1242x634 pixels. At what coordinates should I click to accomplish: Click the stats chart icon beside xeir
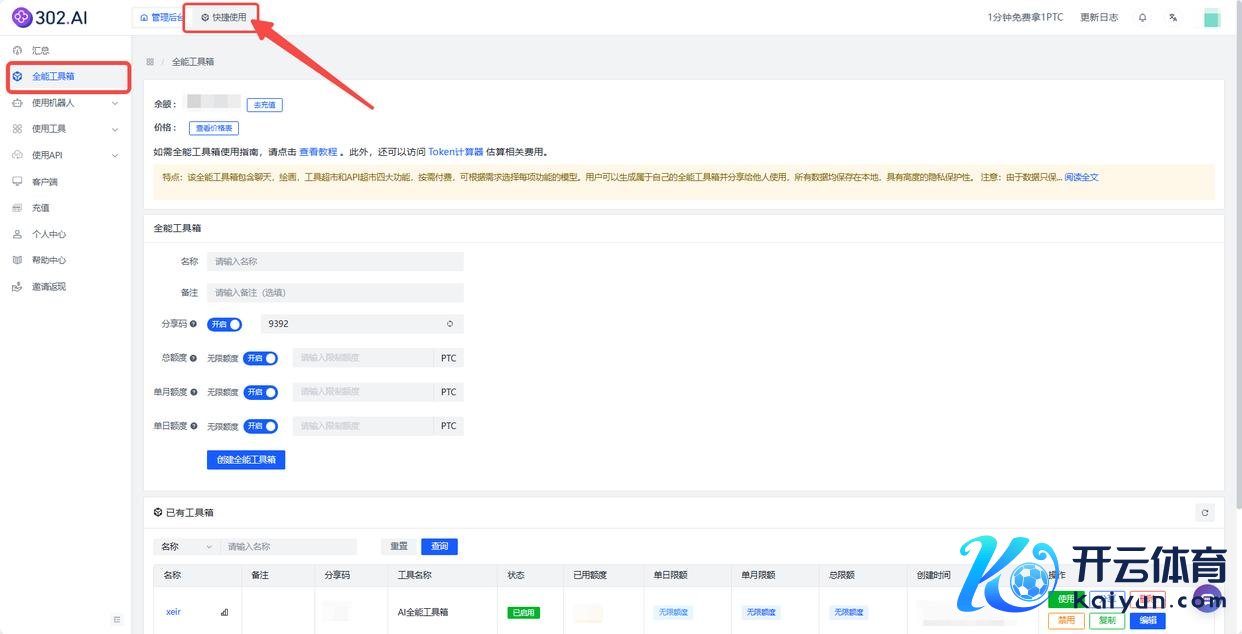coord(224,612)
